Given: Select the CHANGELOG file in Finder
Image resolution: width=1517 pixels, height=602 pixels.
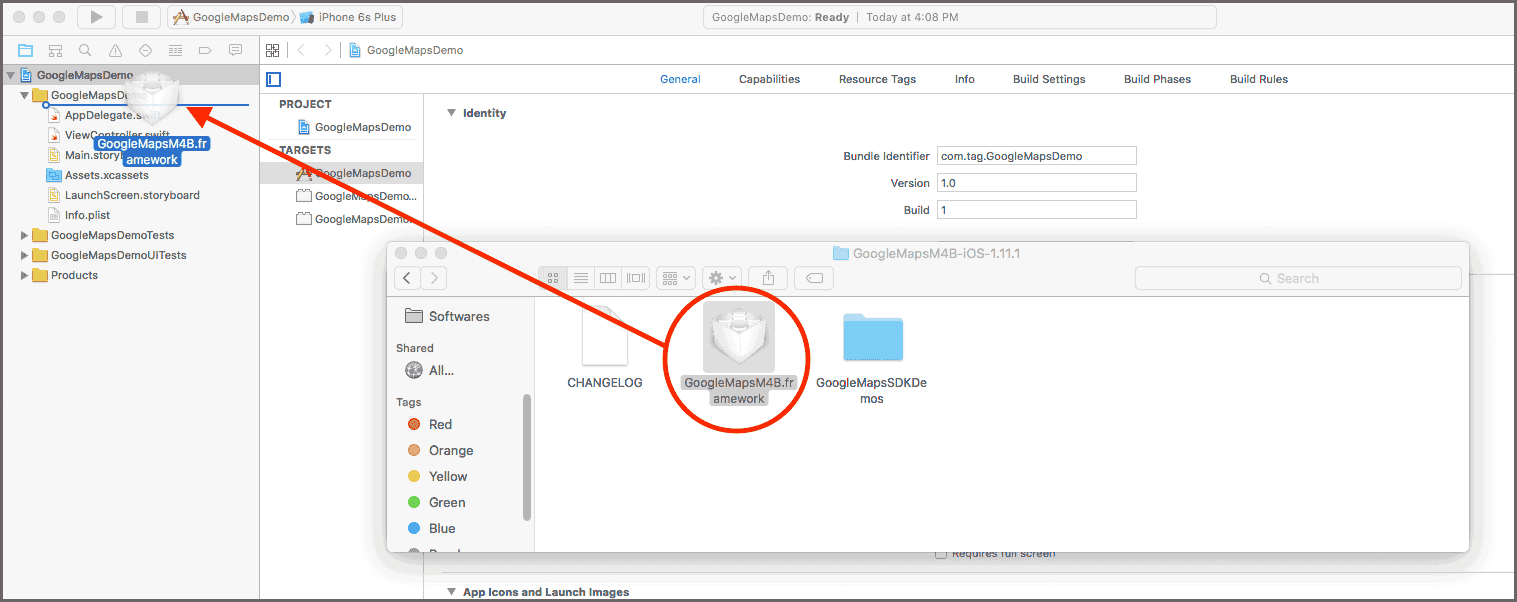Looking at the screenshot, I should point(605,347).
